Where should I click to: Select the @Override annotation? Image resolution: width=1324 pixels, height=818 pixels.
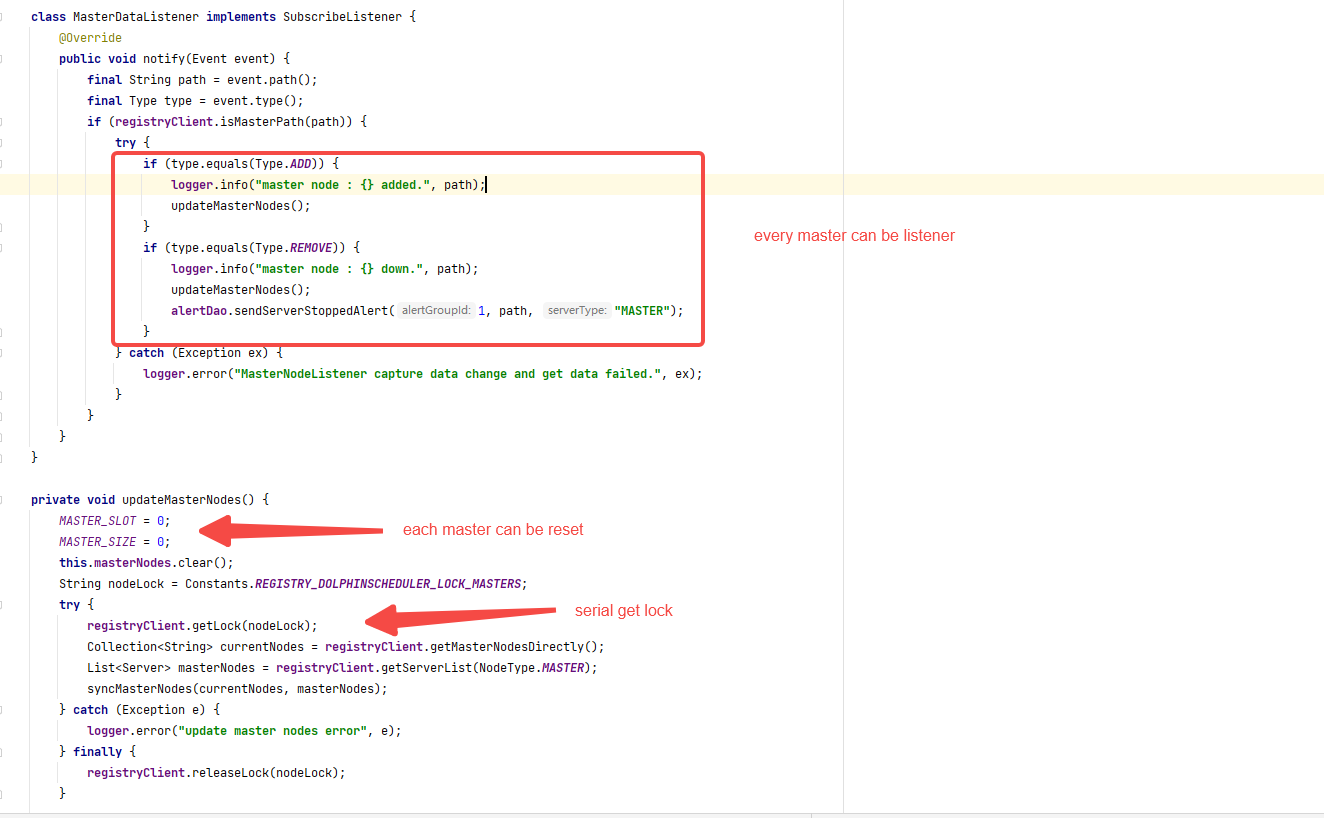pyautogui.click(x=90, y=38)
